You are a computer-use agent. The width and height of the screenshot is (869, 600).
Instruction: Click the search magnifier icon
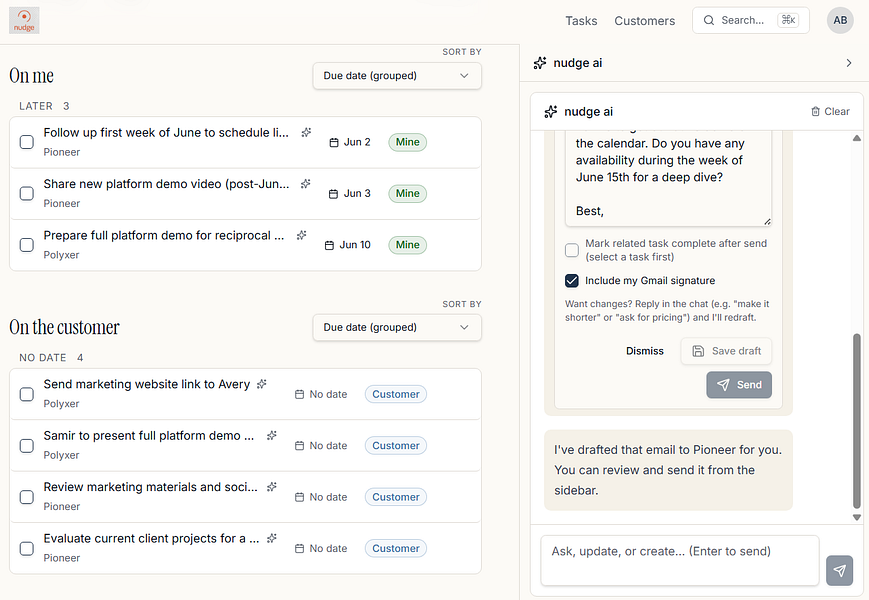708,20
